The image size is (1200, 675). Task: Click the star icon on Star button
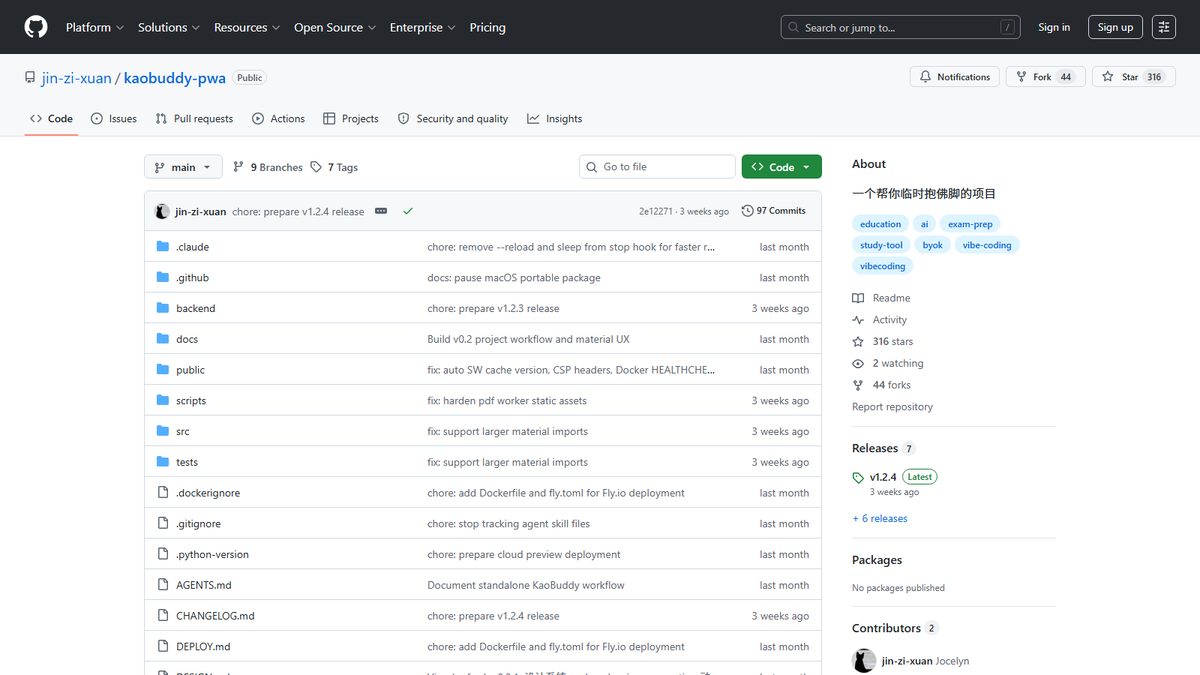(1109, 77)
